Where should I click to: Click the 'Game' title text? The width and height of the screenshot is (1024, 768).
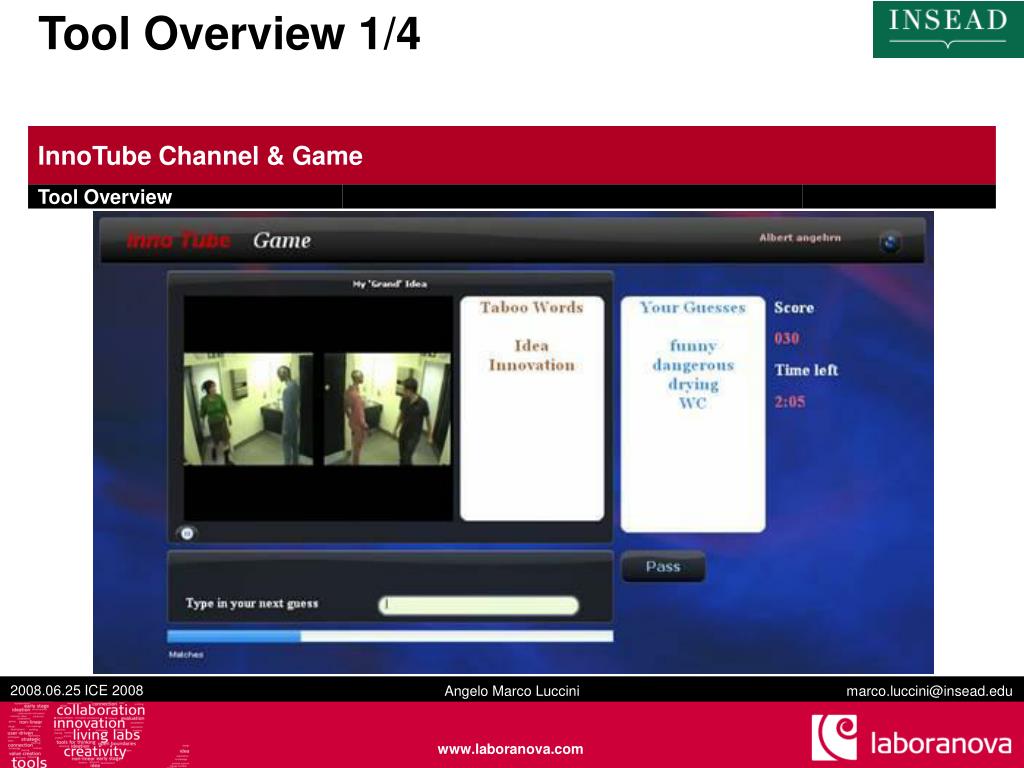click(282, 240)
